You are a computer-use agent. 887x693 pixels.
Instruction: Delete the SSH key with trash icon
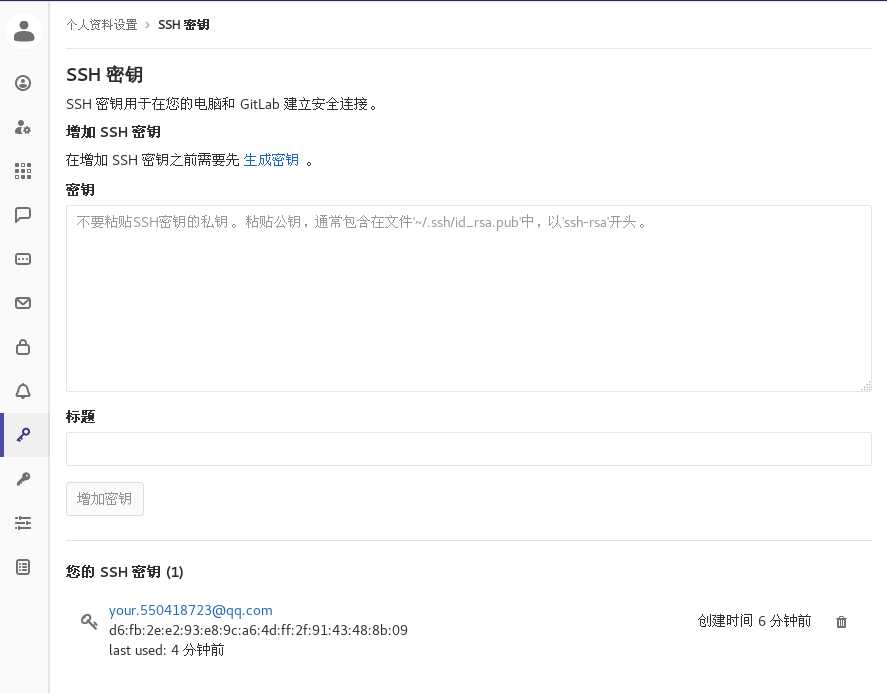(841, 622)
